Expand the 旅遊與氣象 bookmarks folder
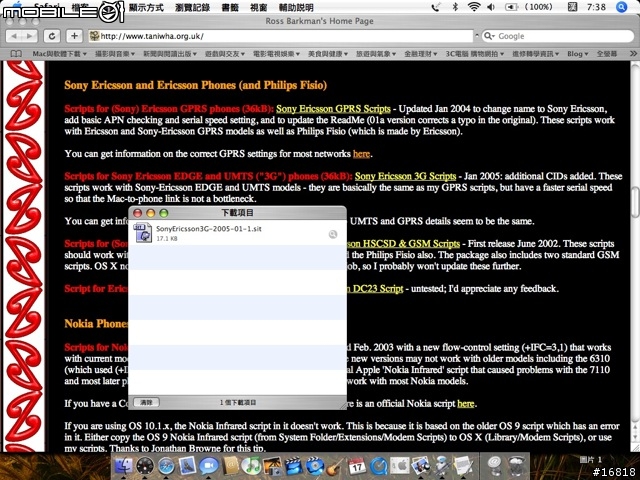 [x=376, y=54]
